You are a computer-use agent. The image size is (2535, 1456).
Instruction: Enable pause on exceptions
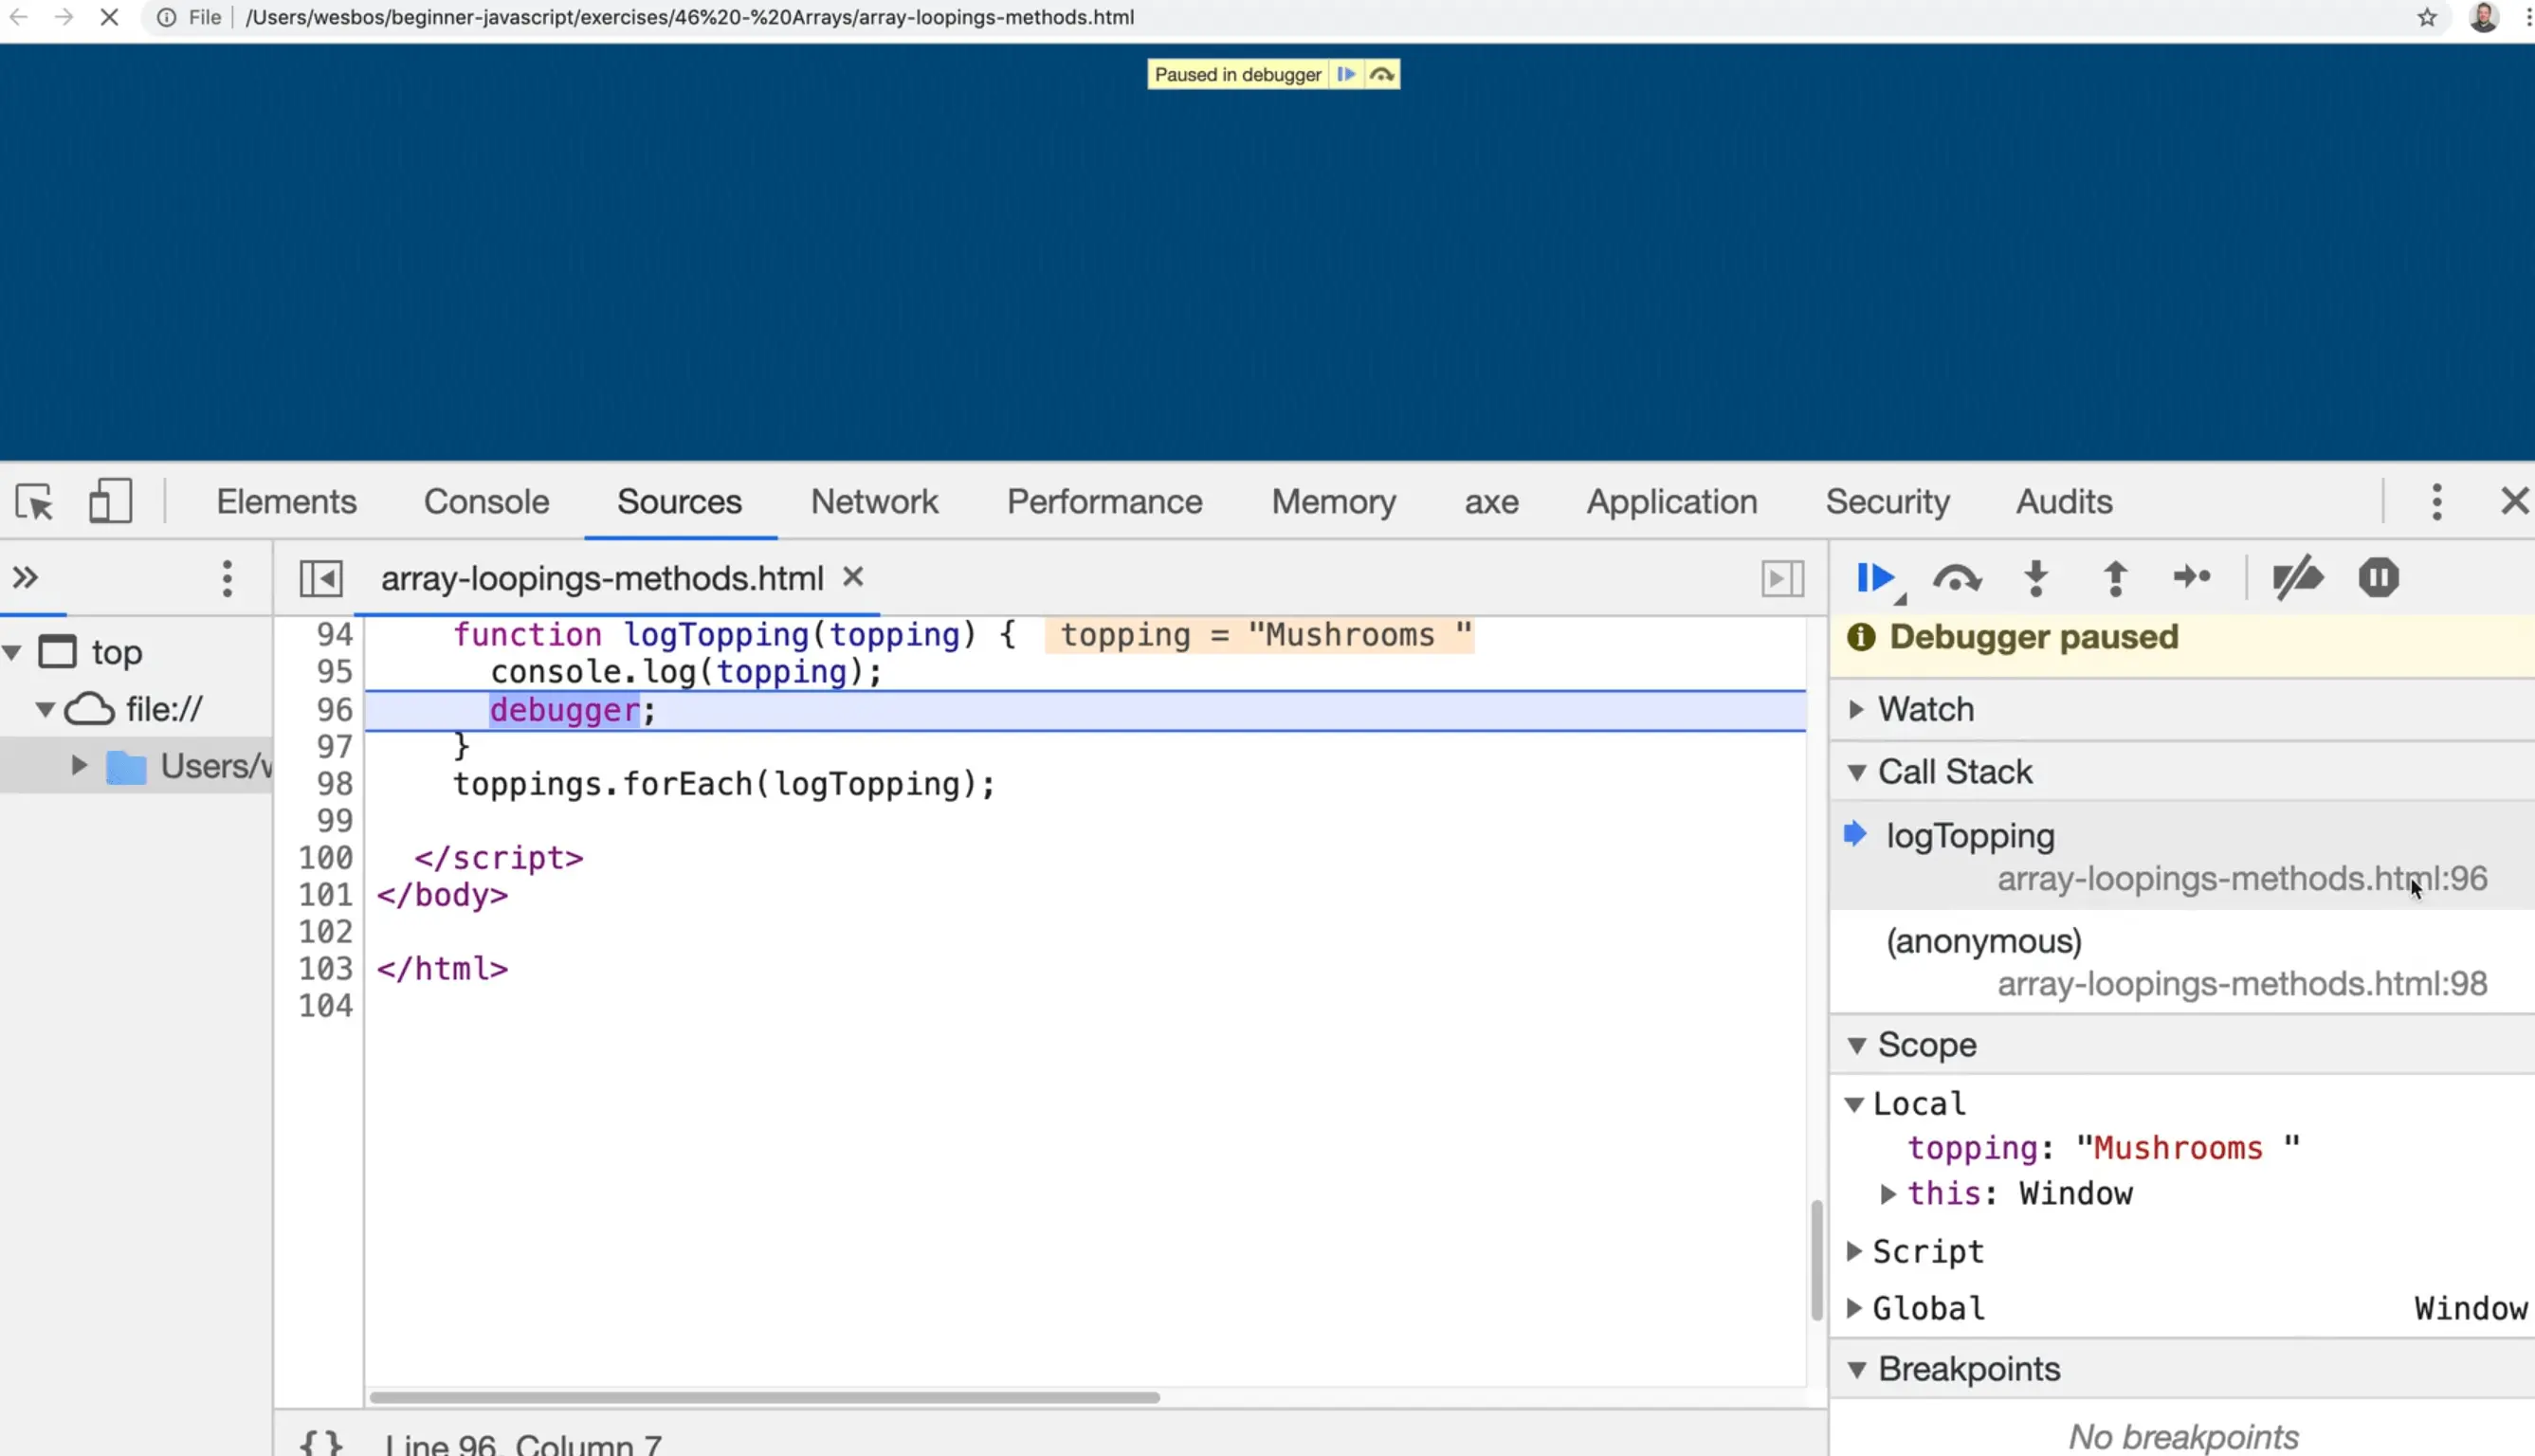pyautogui.click(x=2378, y=578)
